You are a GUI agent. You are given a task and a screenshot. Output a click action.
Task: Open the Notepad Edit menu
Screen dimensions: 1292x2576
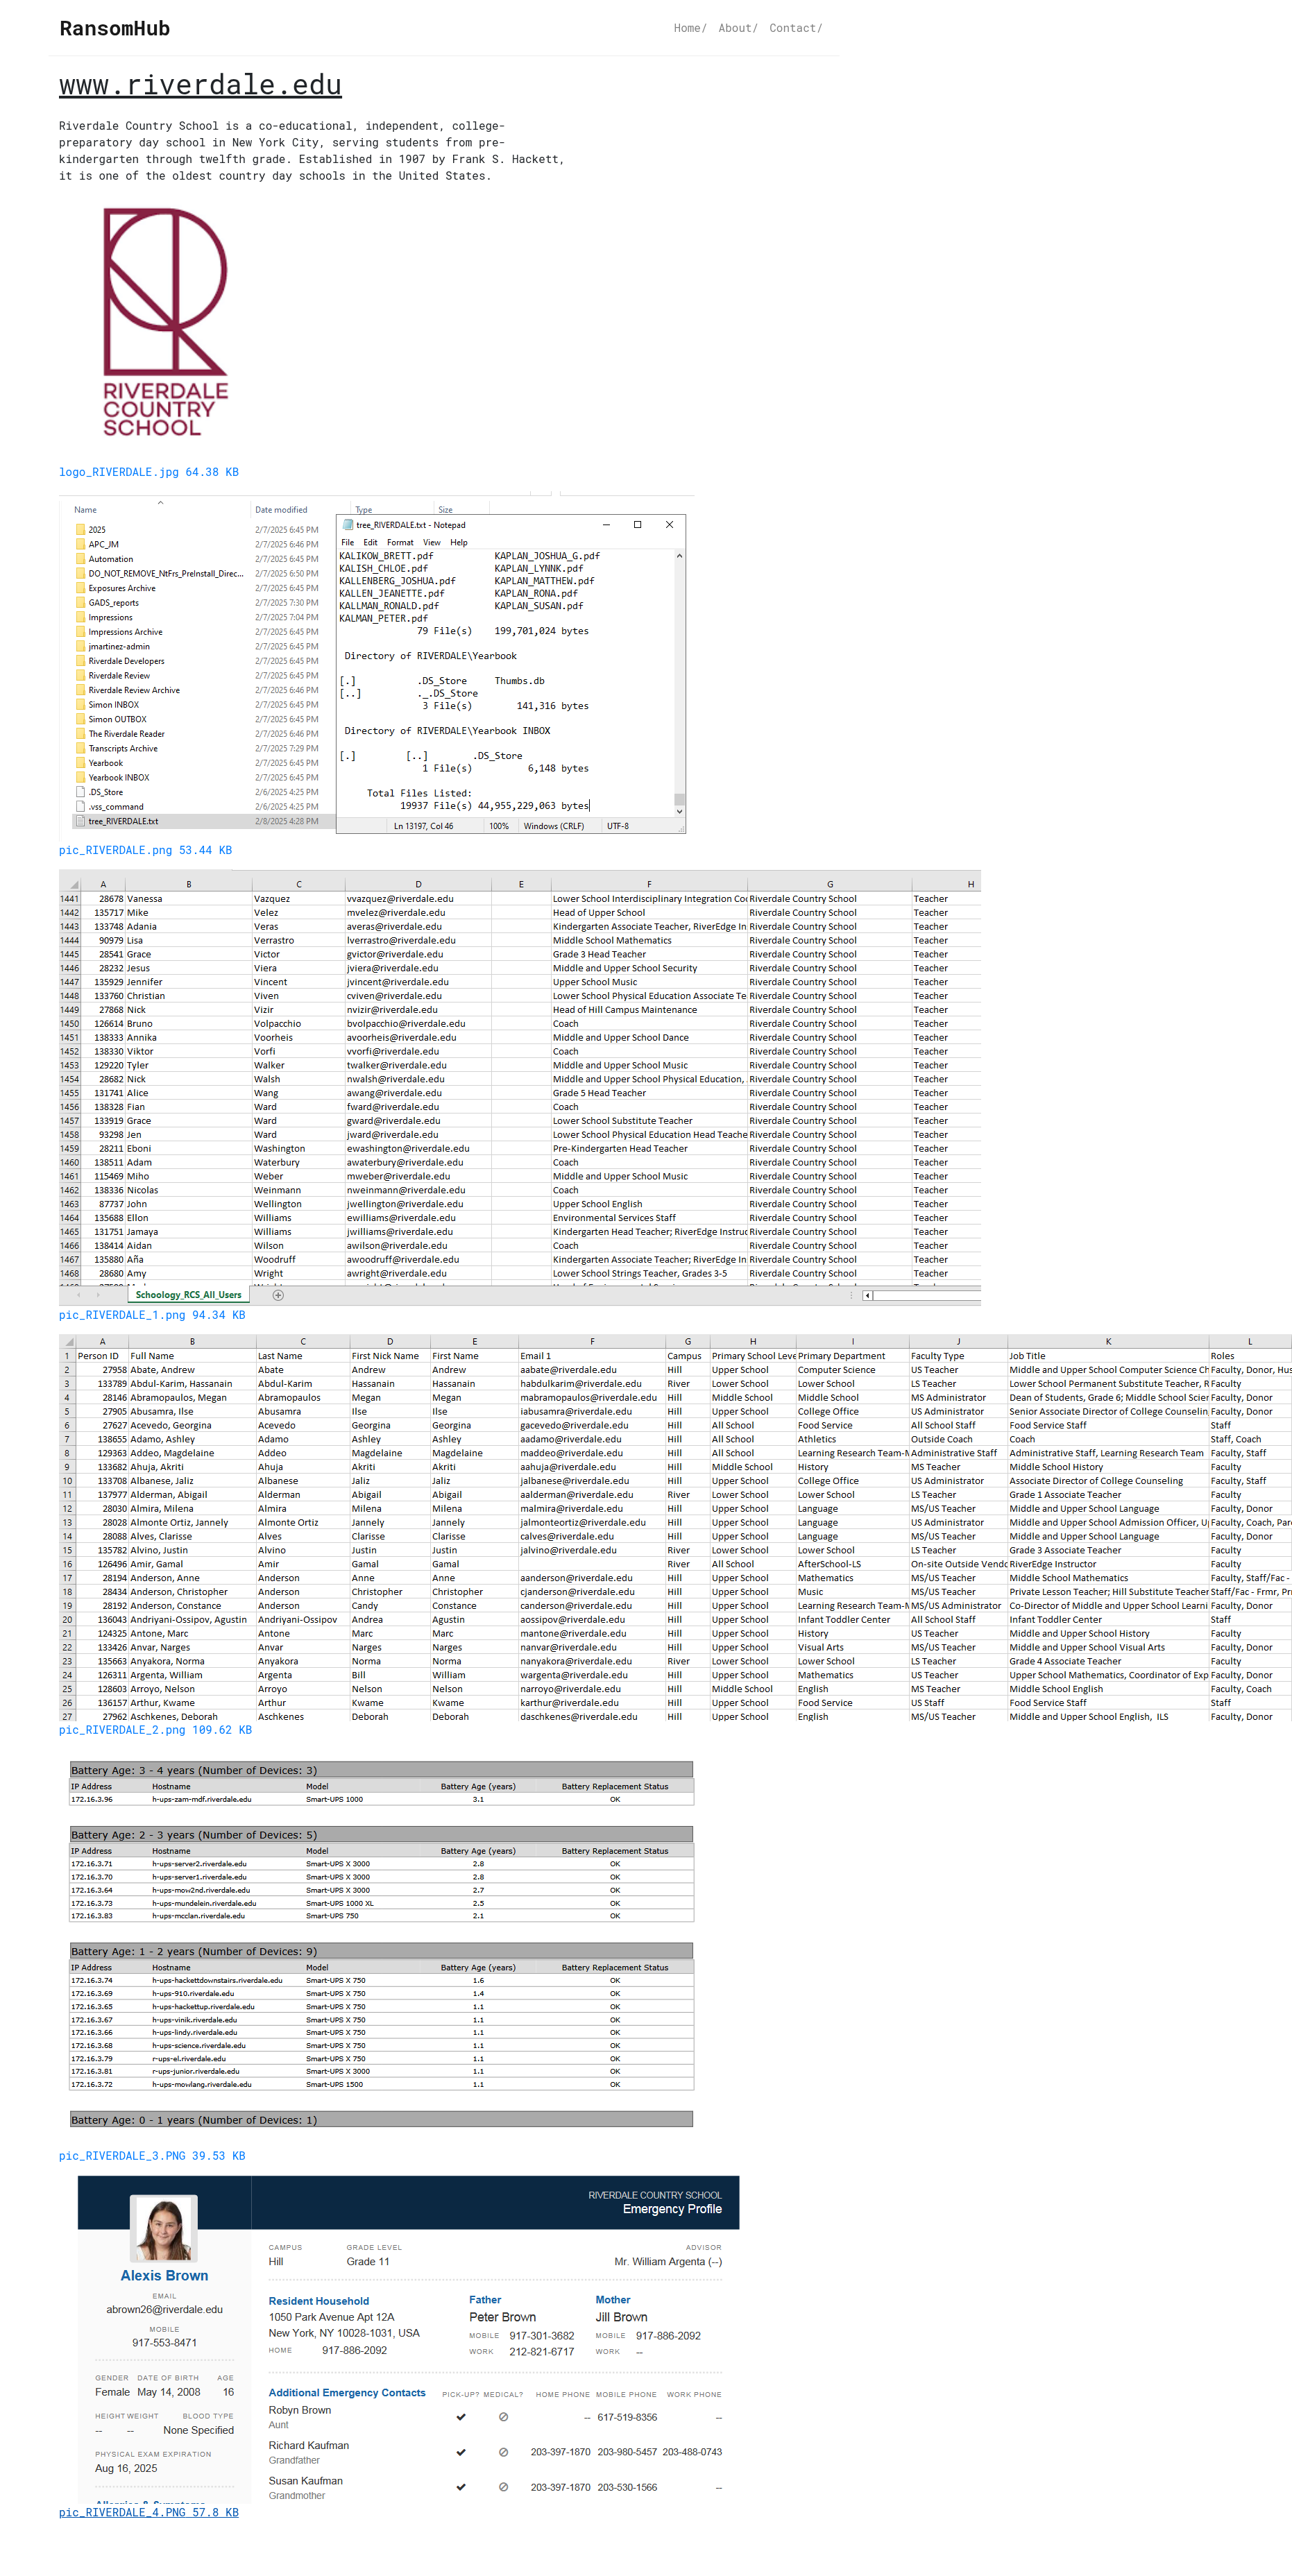tap(370, 543)
